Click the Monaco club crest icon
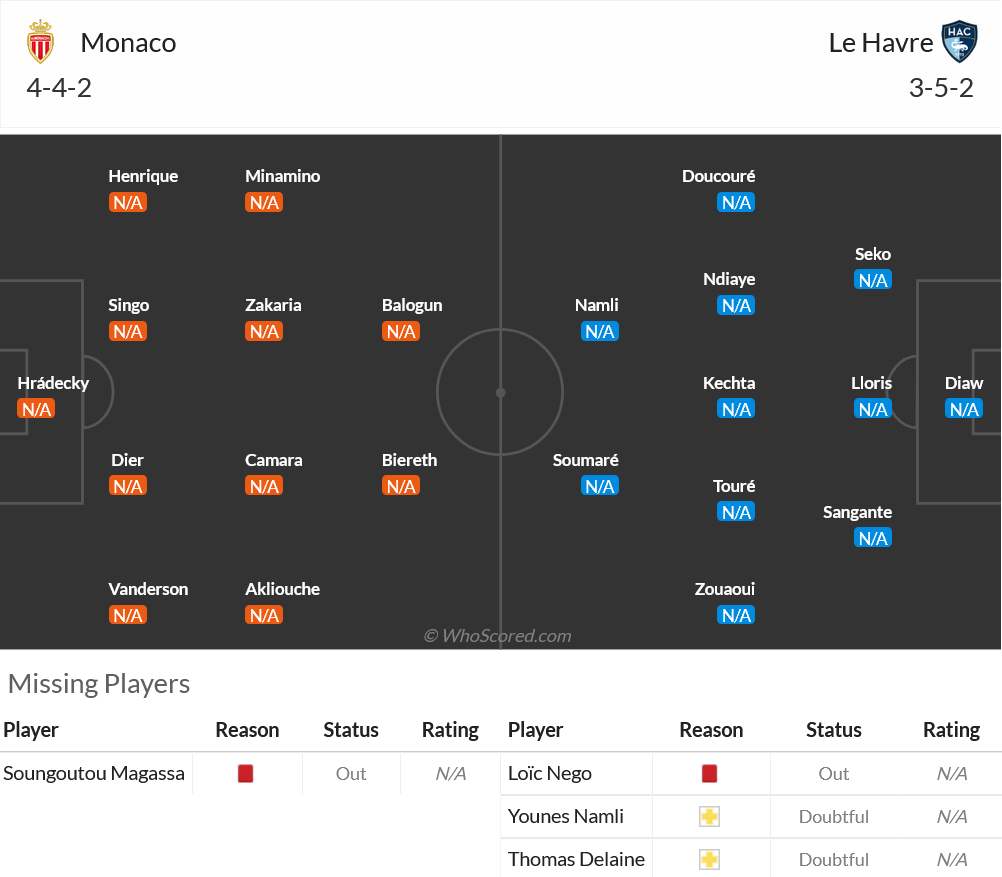This screenshot has height=877, width=1002. point(40,42)
